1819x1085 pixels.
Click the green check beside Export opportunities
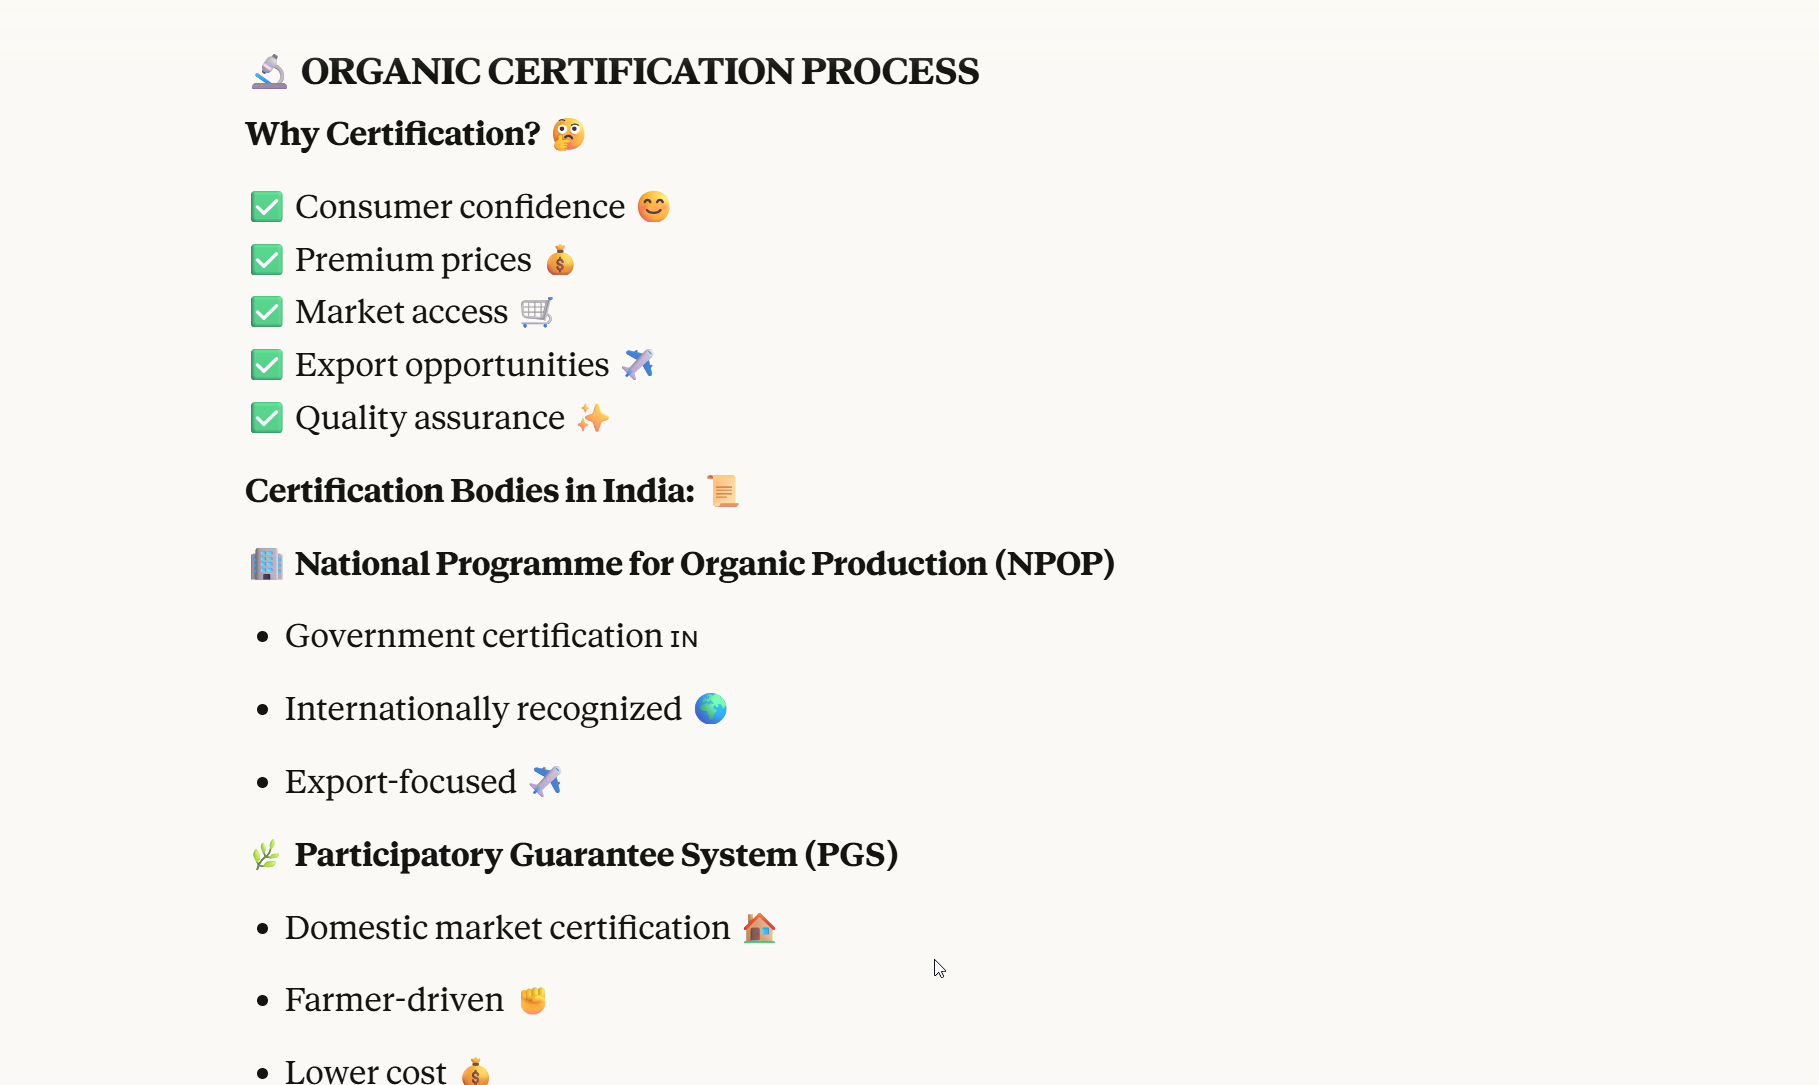[x=267, y=365]
